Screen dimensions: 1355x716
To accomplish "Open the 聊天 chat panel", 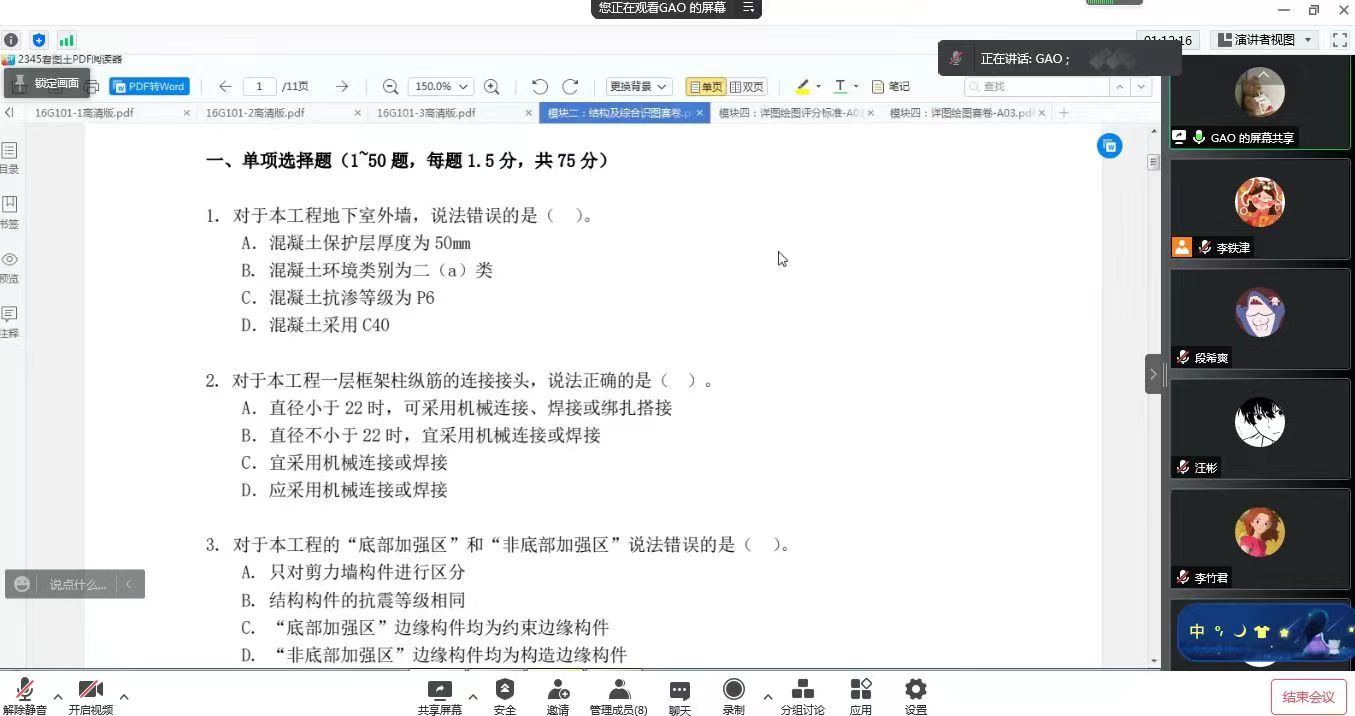I will point(679,696).
